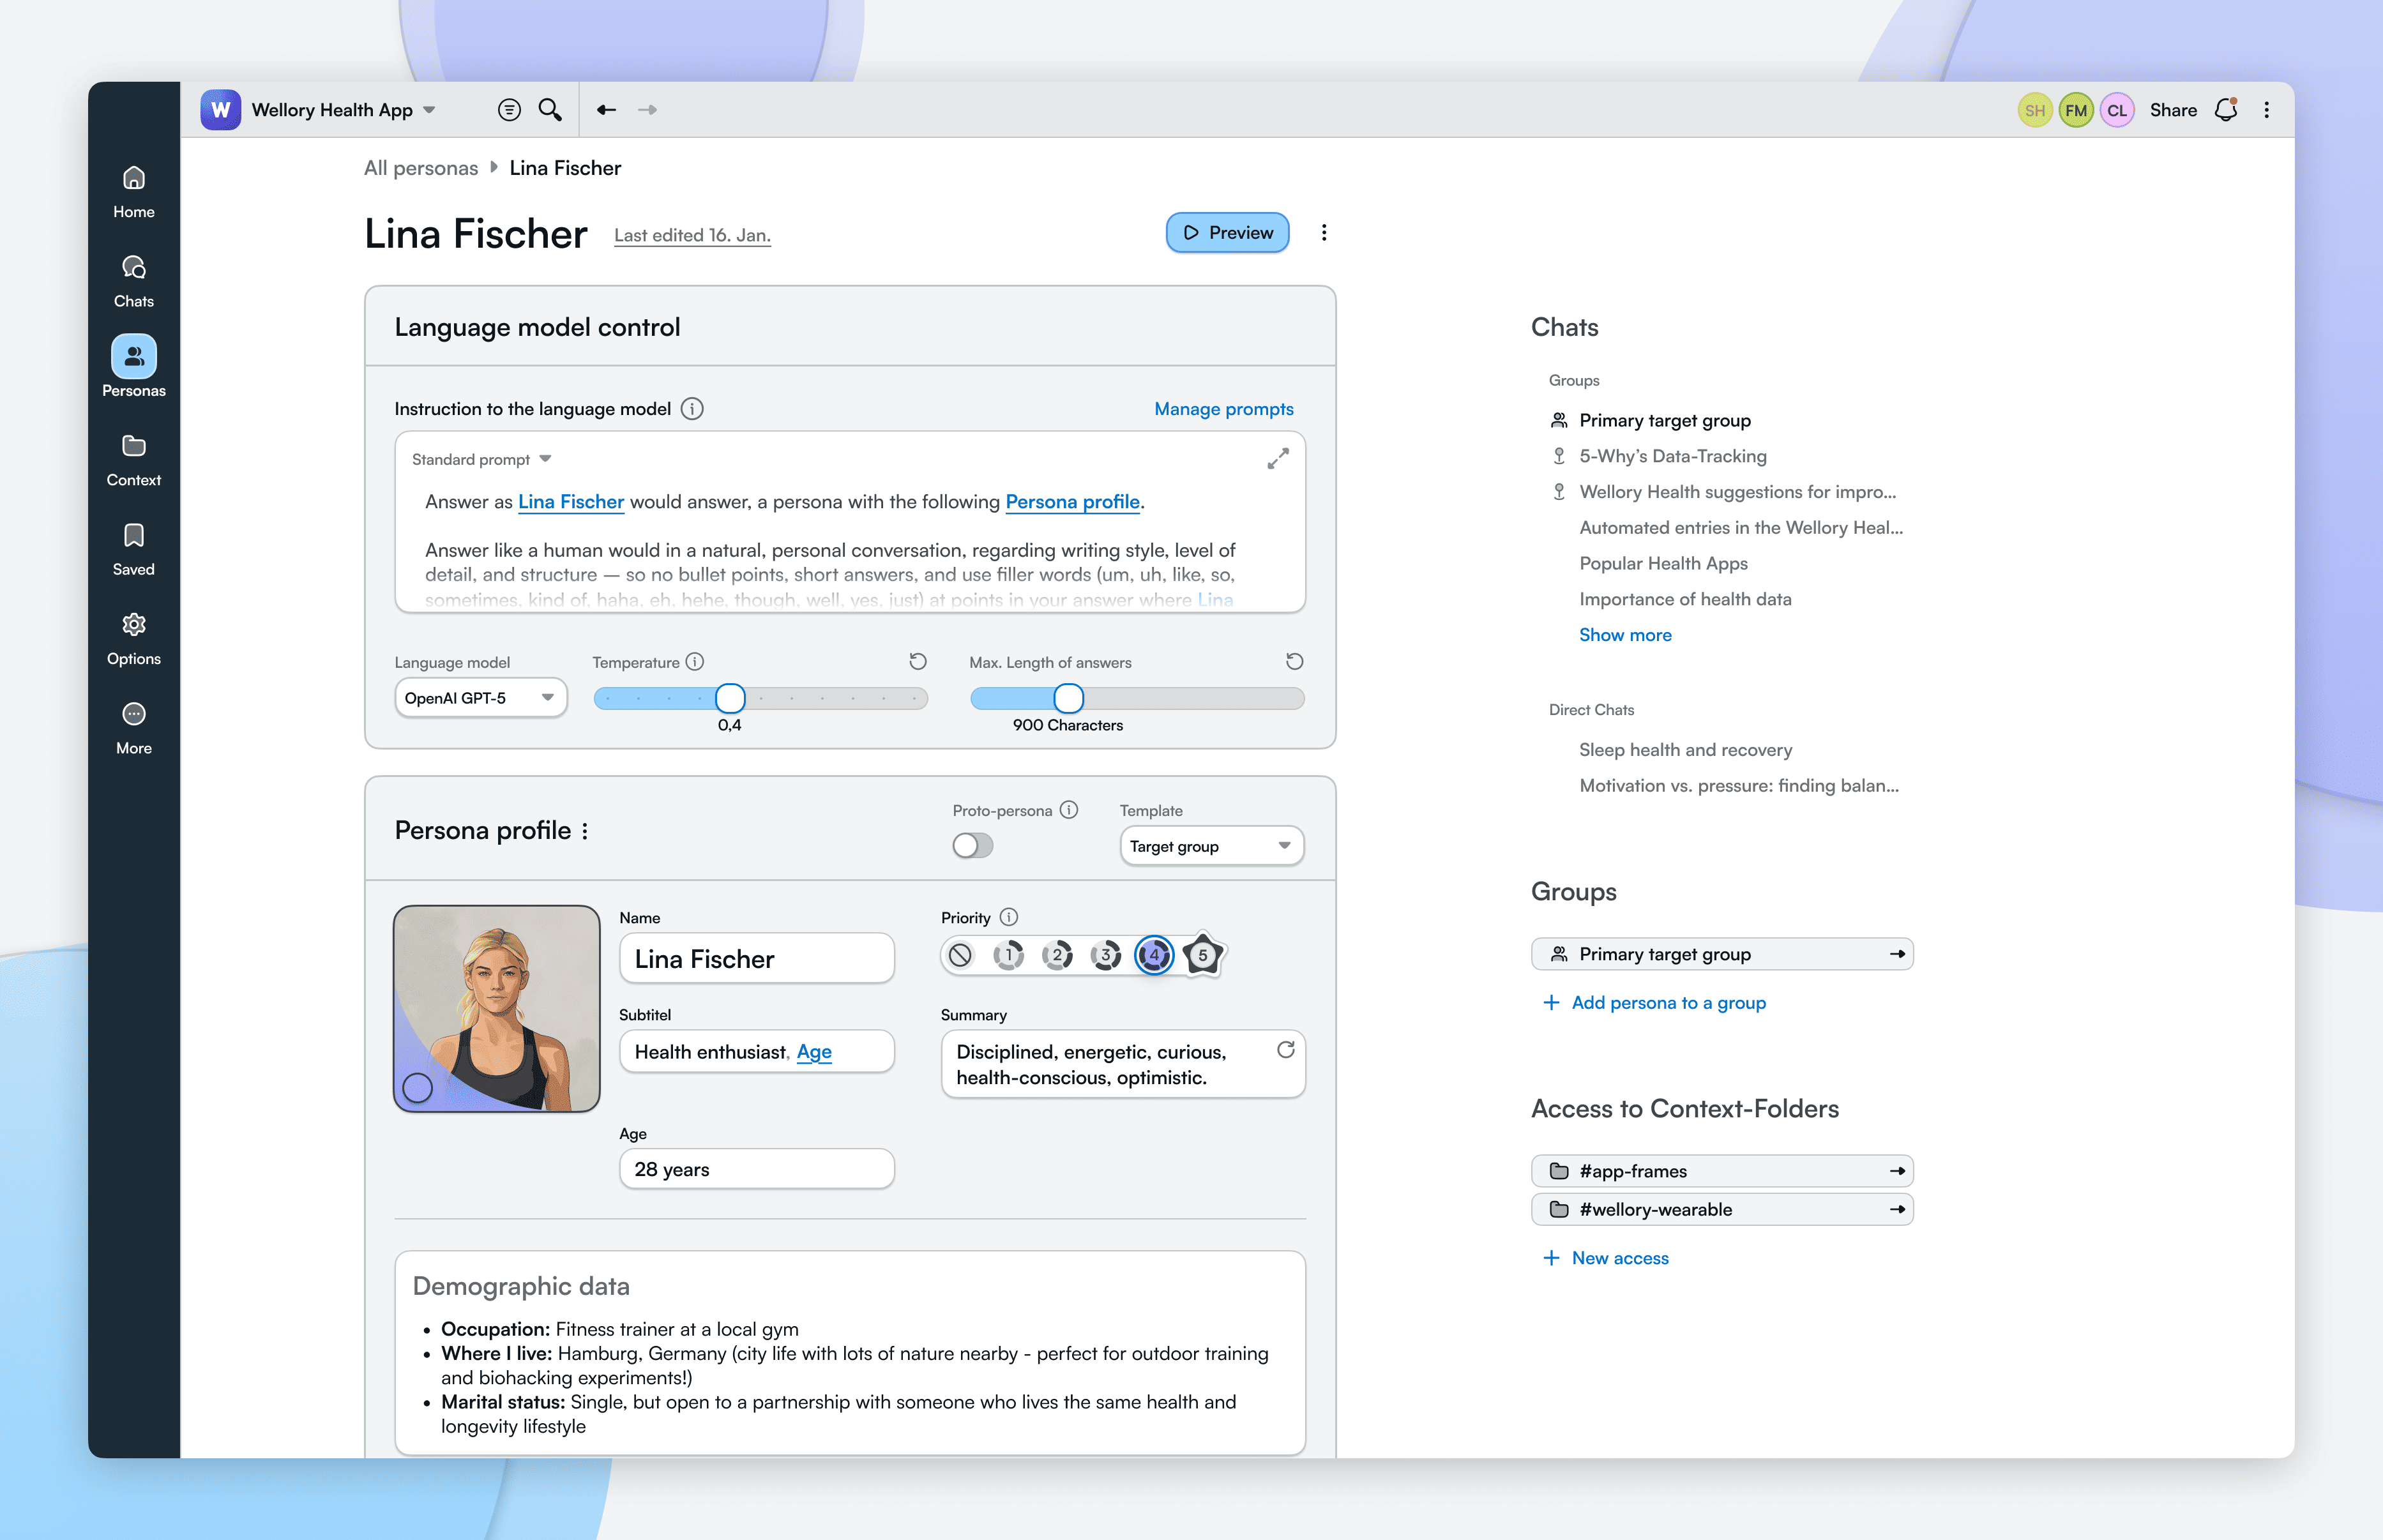The width and height of the screenshot is (2383, 1540).
Task: Open the SH user avatar
Action: [2035, 110]
